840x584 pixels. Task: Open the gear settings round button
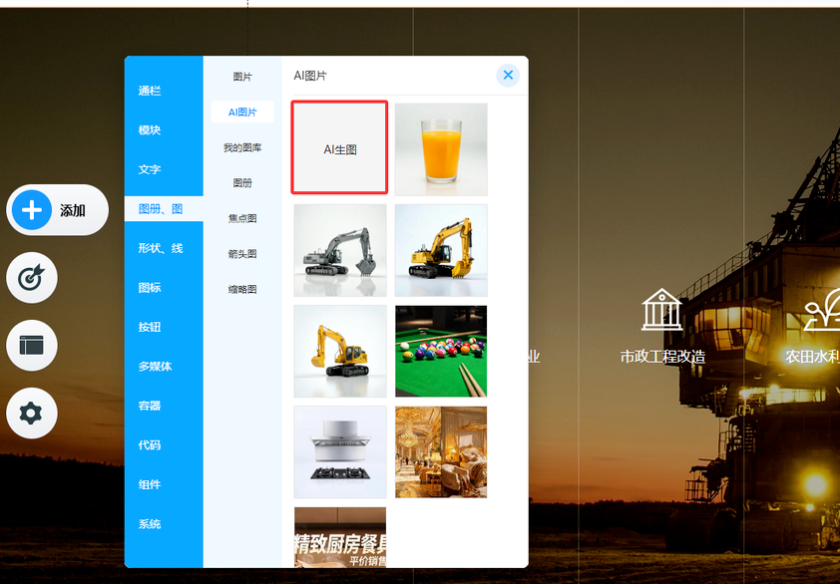tap(32, 413)
